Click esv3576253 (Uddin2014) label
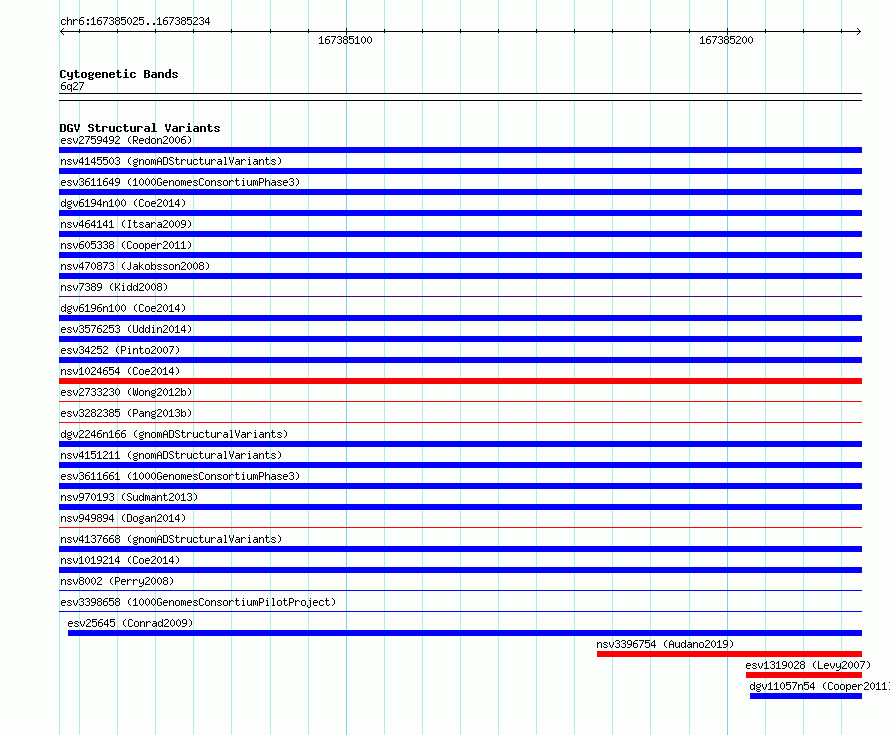Screen dimensions: 890x735 pyautogui.click(x=126, y=329)
